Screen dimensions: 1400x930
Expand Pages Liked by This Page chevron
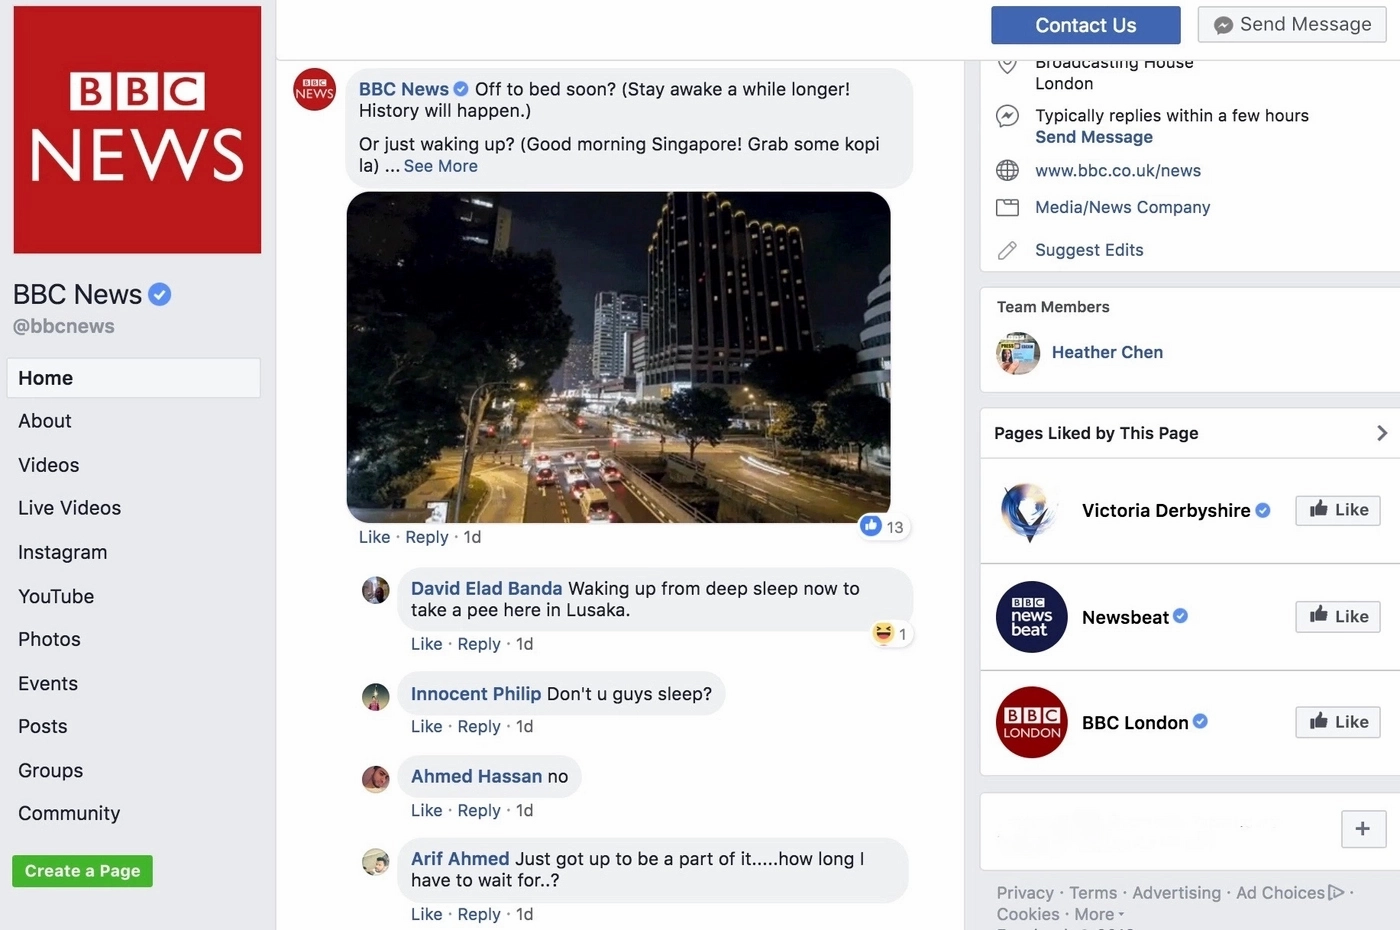click(1382, 433)
